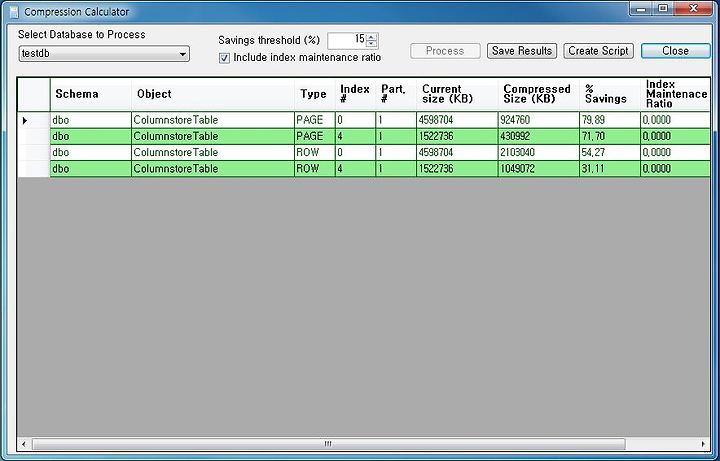Sort by Type column header

pos(315,94)
